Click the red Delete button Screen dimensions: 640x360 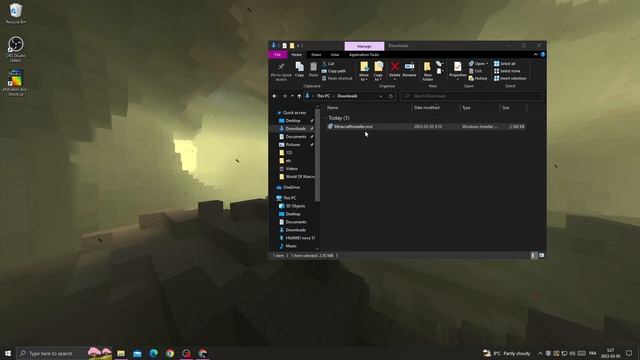point(394,70)
